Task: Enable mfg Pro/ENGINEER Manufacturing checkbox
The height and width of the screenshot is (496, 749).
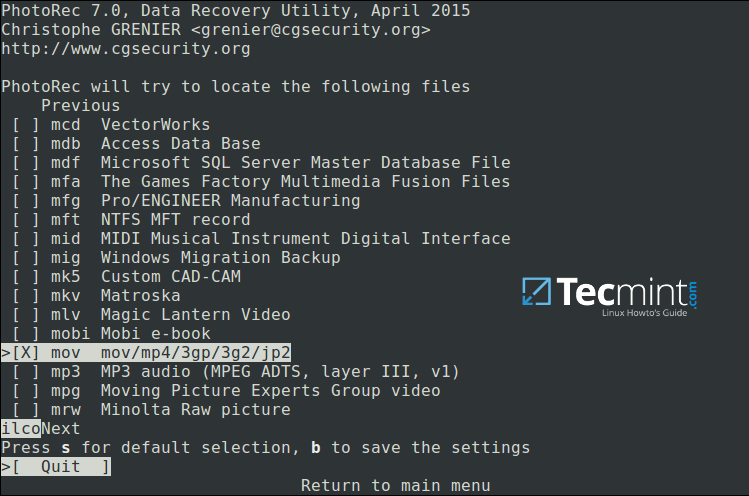Action: pyautogui.click(x=26, y=201)
